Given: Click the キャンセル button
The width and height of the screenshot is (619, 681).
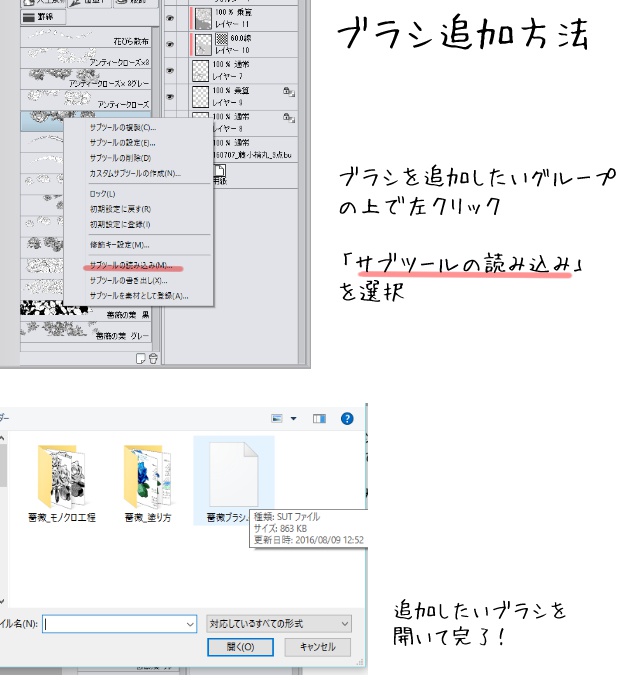Looking at the screenshot, I should (x=318, y=647).
